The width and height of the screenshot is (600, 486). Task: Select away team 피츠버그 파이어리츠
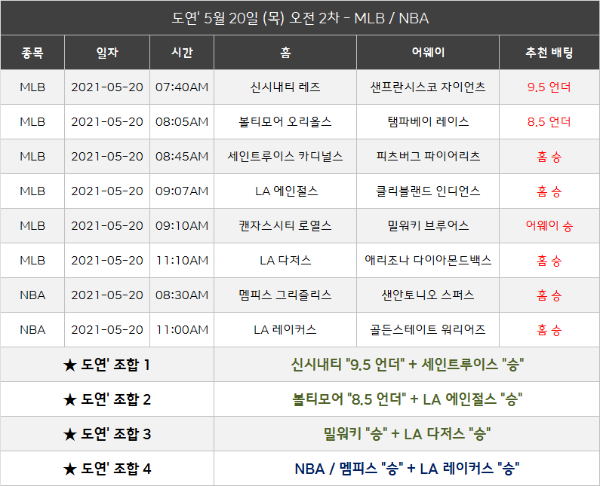point(428,157)
